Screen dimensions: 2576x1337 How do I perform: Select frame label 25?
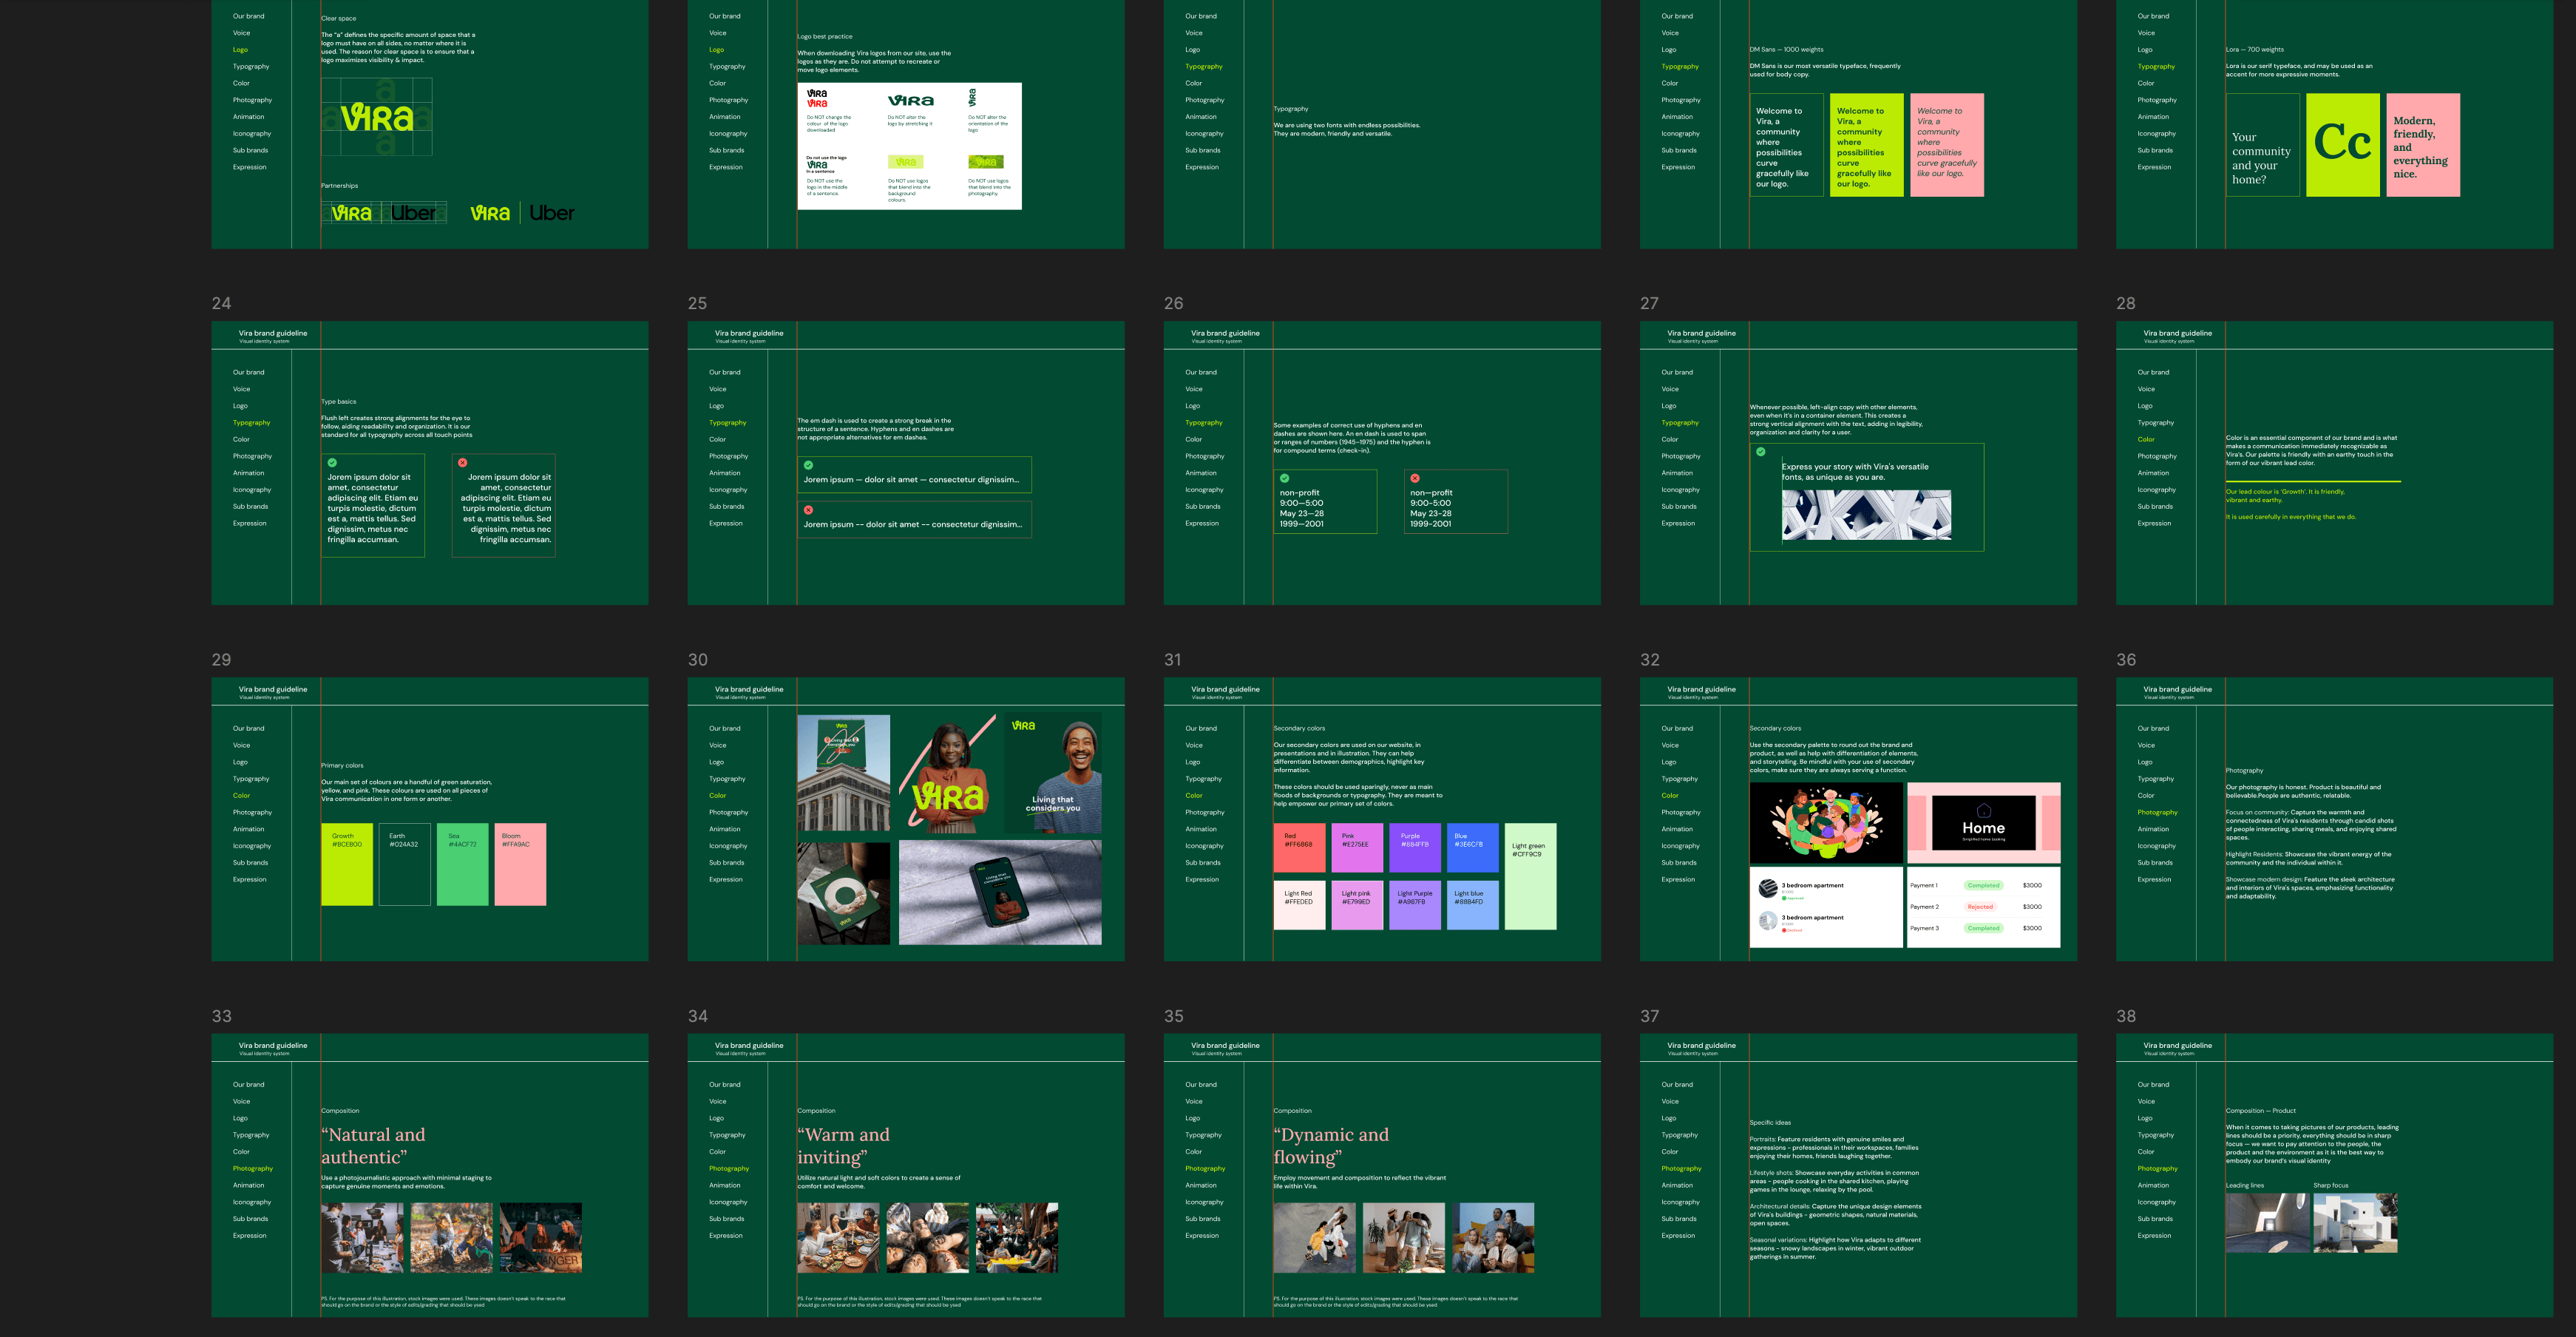point(697,303)
